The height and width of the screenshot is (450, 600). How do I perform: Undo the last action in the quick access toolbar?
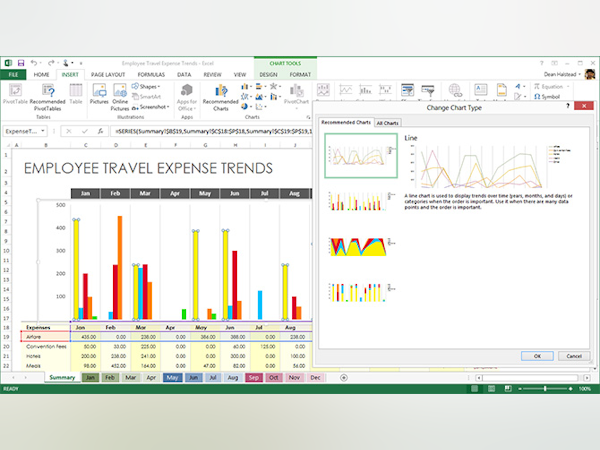(x=34, y=63)
